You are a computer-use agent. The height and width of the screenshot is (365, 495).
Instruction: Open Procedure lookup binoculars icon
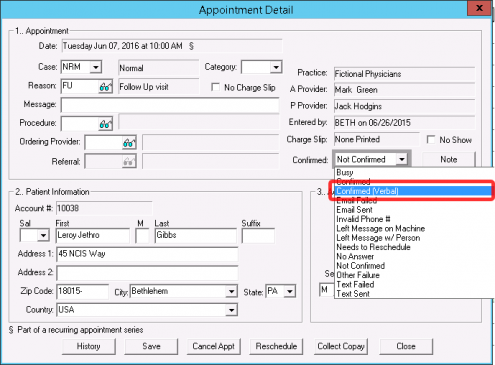click(105, 124)
